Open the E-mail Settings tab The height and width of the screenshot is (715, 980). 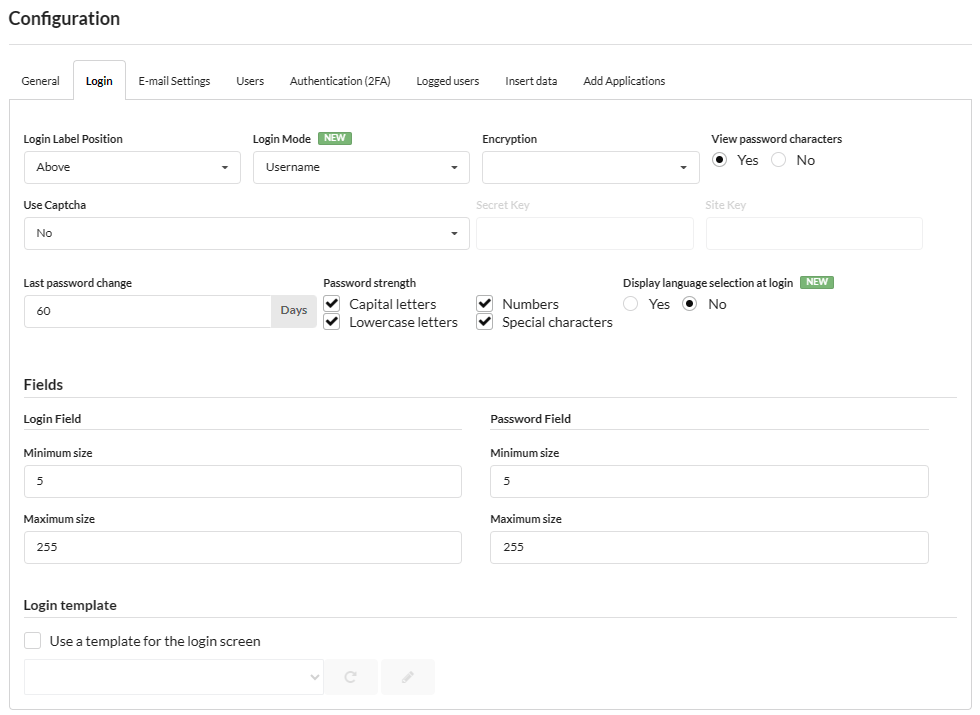click(x=174, y=81)
